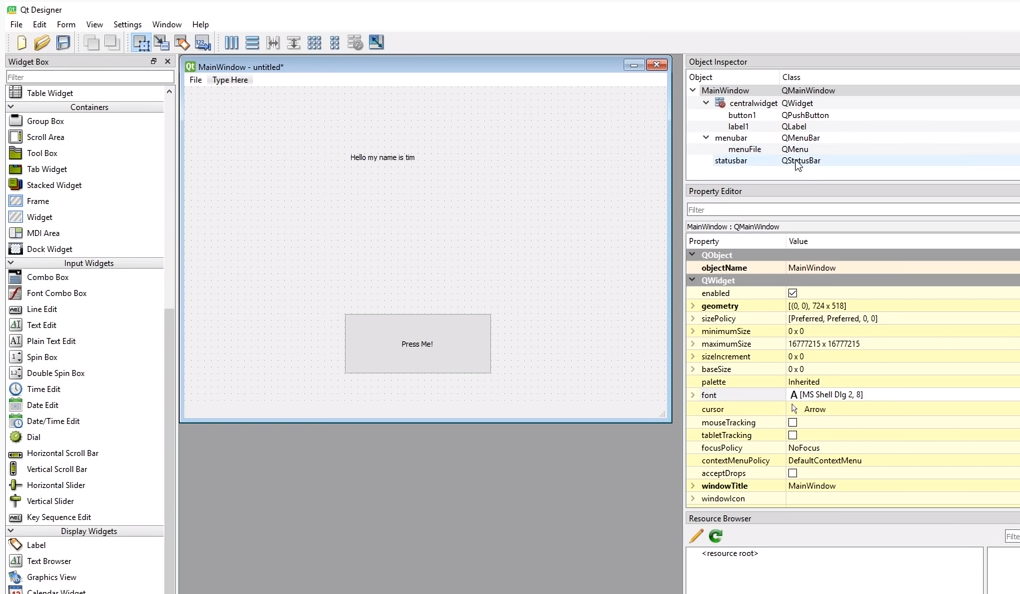This screenshot has width=1020, height=594.
Task: Click the Press Me! push button
Action: (417, 344)
